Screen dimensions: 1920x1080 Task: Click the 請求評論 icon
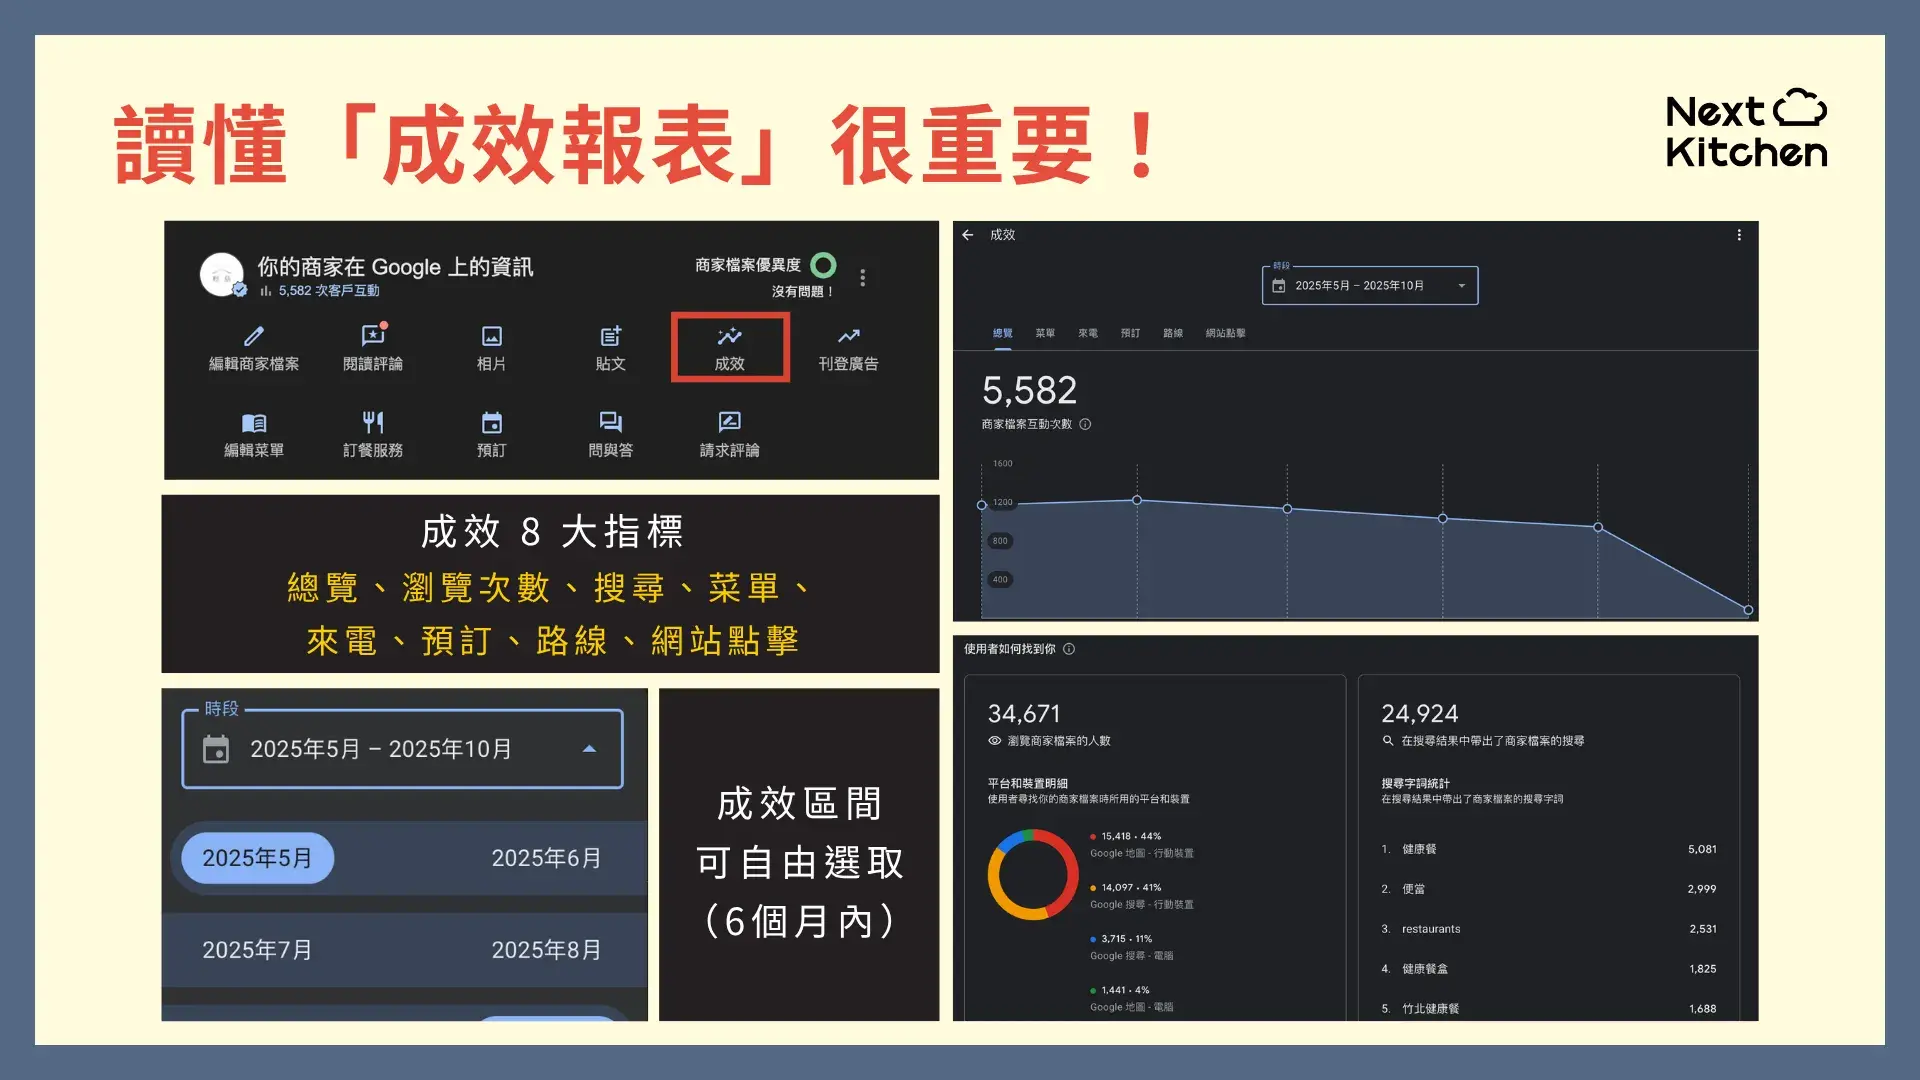730,423
